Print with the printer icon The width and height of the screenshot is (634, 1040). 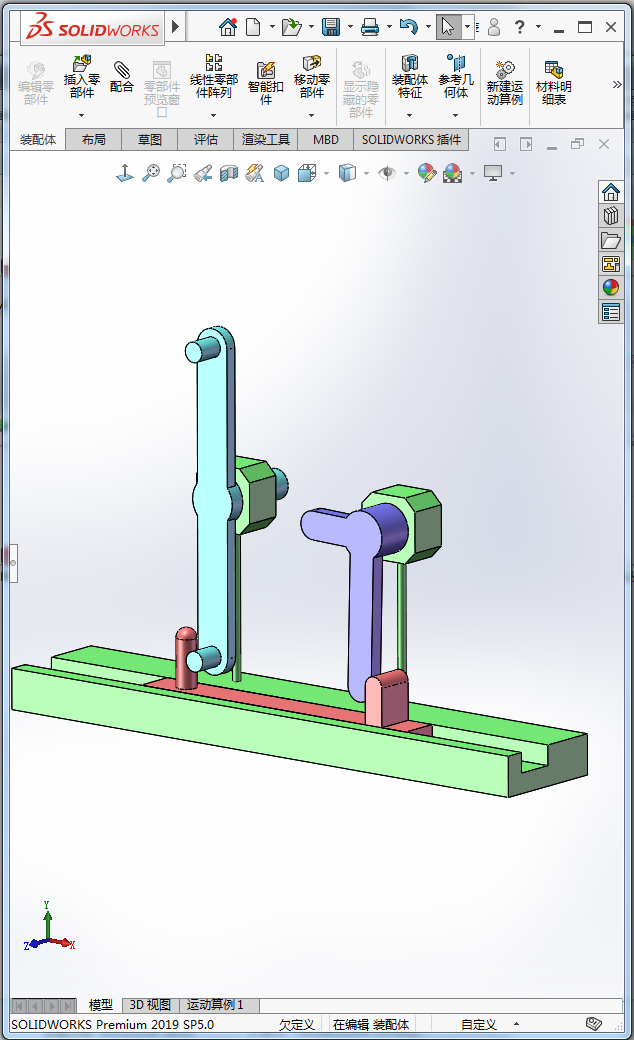(370, 27)
